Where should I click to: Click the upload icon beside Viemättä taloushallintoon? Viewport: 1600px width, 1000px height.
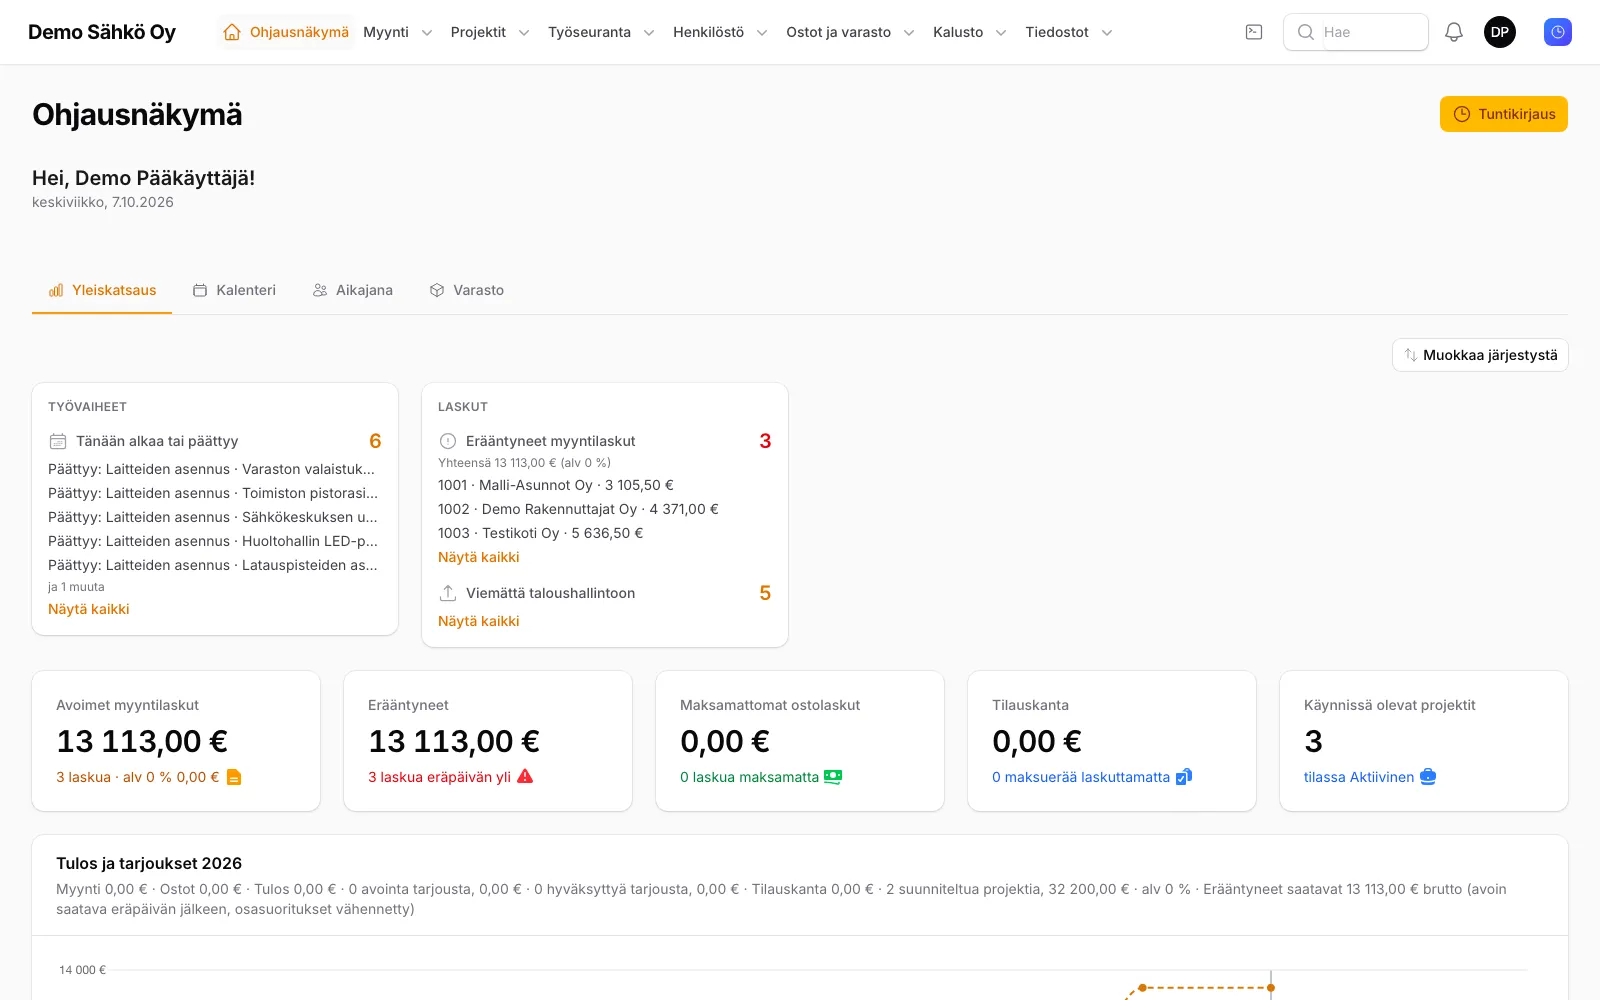448,593
